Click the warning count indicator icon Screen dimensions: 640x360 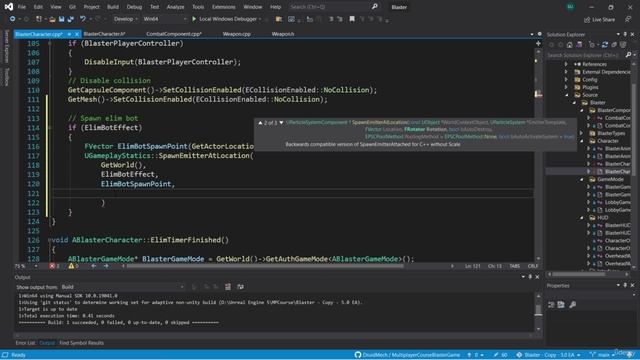71,266
